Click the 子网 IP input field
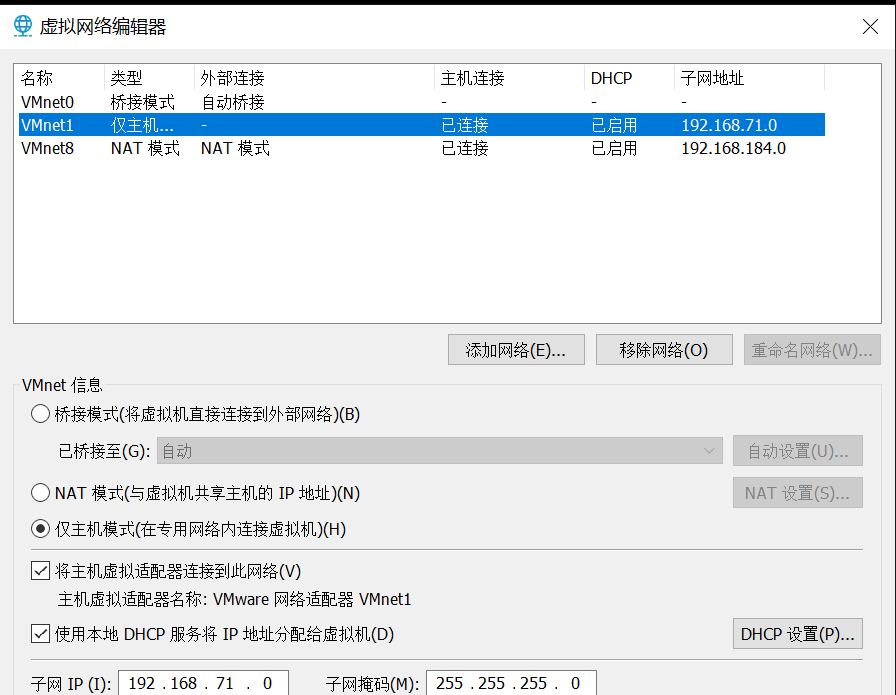 [203, 683]
